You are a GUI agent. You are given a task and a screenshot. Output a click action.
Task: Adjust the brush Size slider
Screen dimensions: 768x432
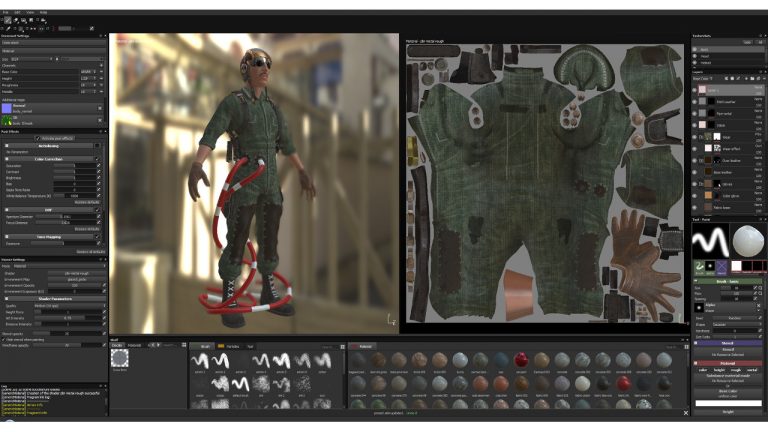click(x=737, y=288)
